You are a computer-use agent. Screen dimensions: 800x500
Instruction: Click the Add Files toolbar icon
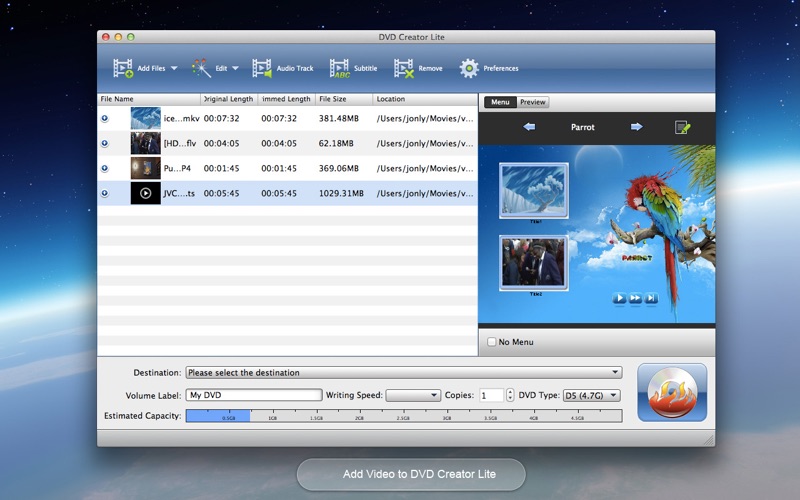point(123,68)
